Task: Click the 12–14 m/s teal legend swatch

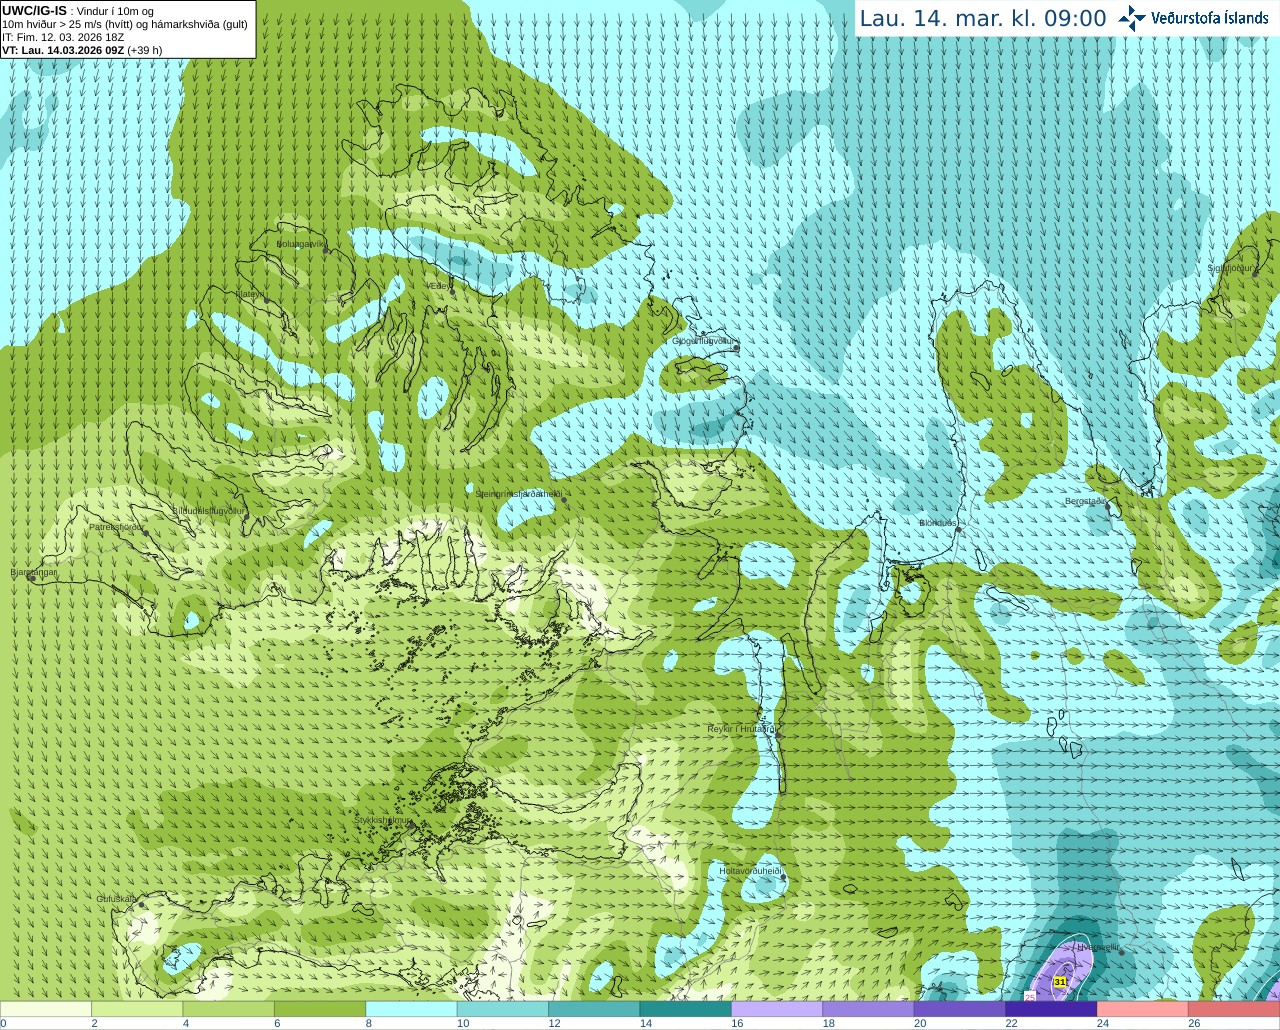Action: click(594, 1009)
